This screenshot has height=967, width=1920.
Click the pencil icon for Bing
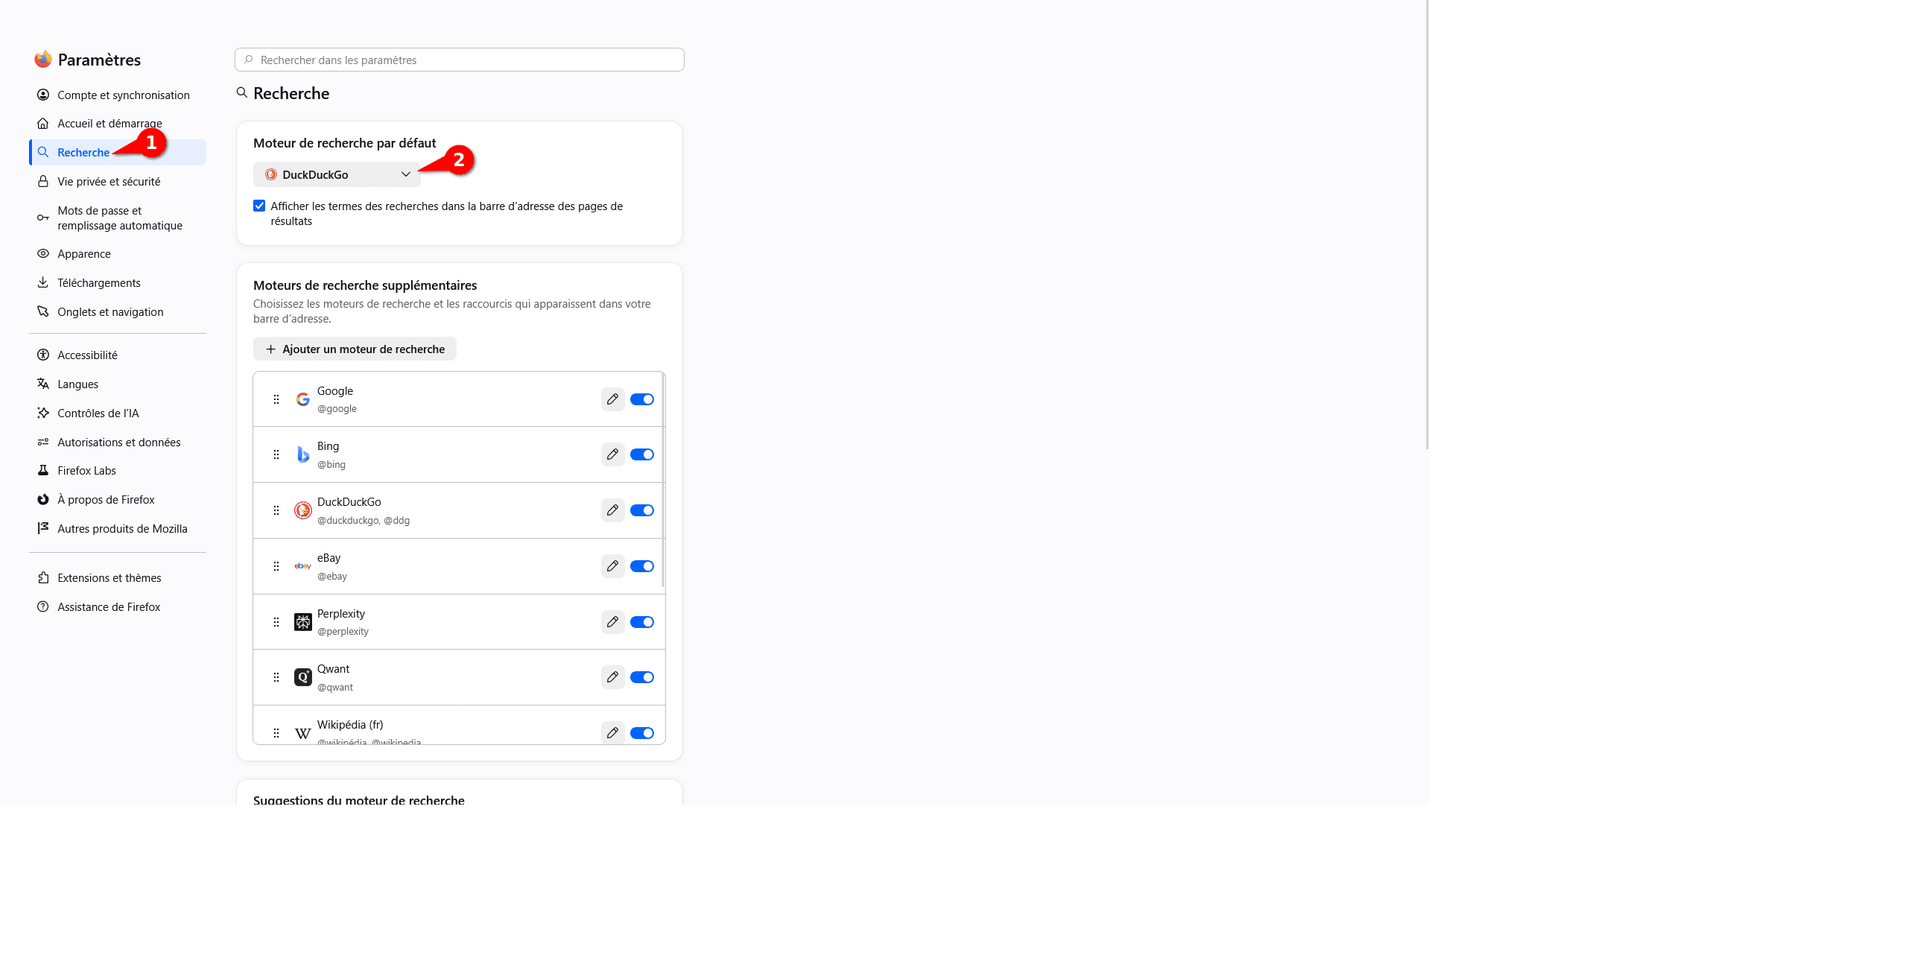coord(613,454)
